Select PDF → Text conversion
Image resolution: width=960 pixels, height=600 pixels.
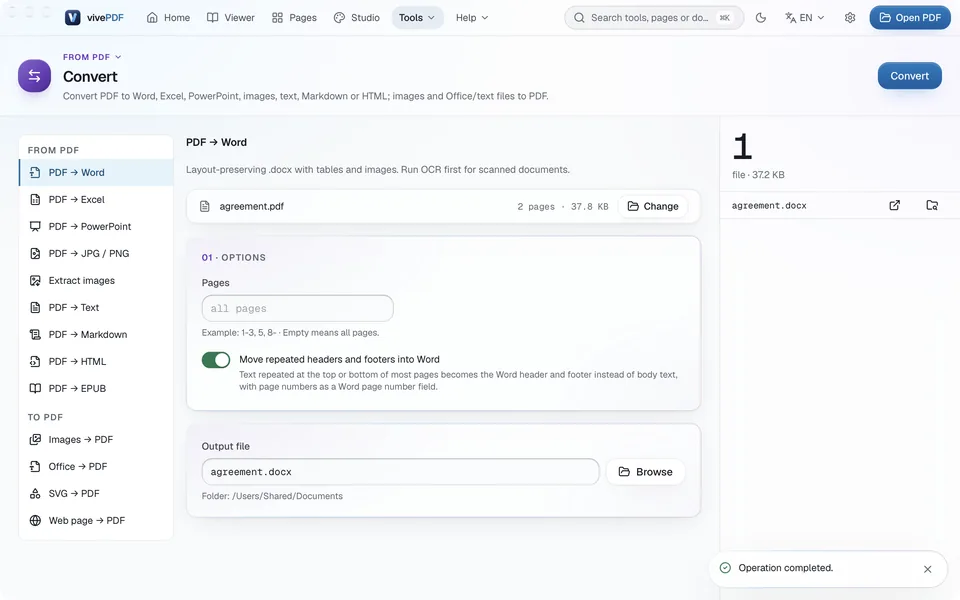click(x=96, y=307)
